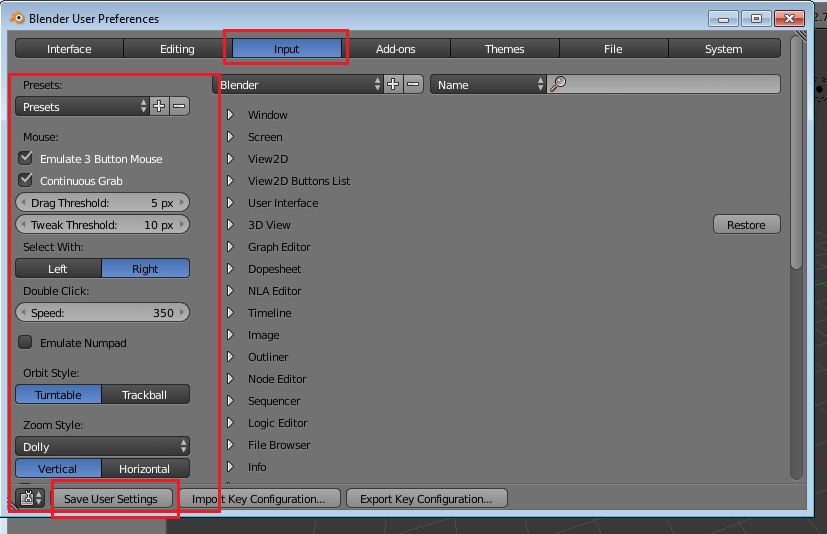Screen dimensions: 827x534
Task: Expand the Timeline keymap section
Action: 230,313
